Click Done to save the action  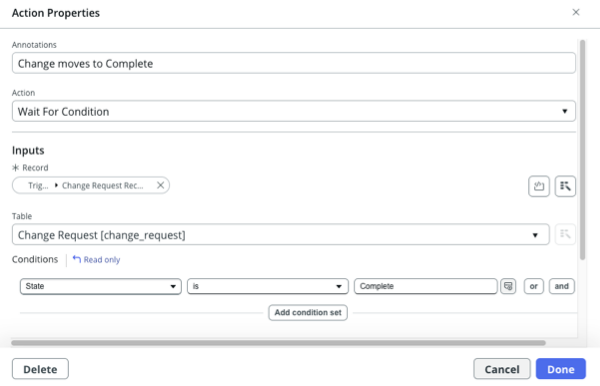(561, 369)
